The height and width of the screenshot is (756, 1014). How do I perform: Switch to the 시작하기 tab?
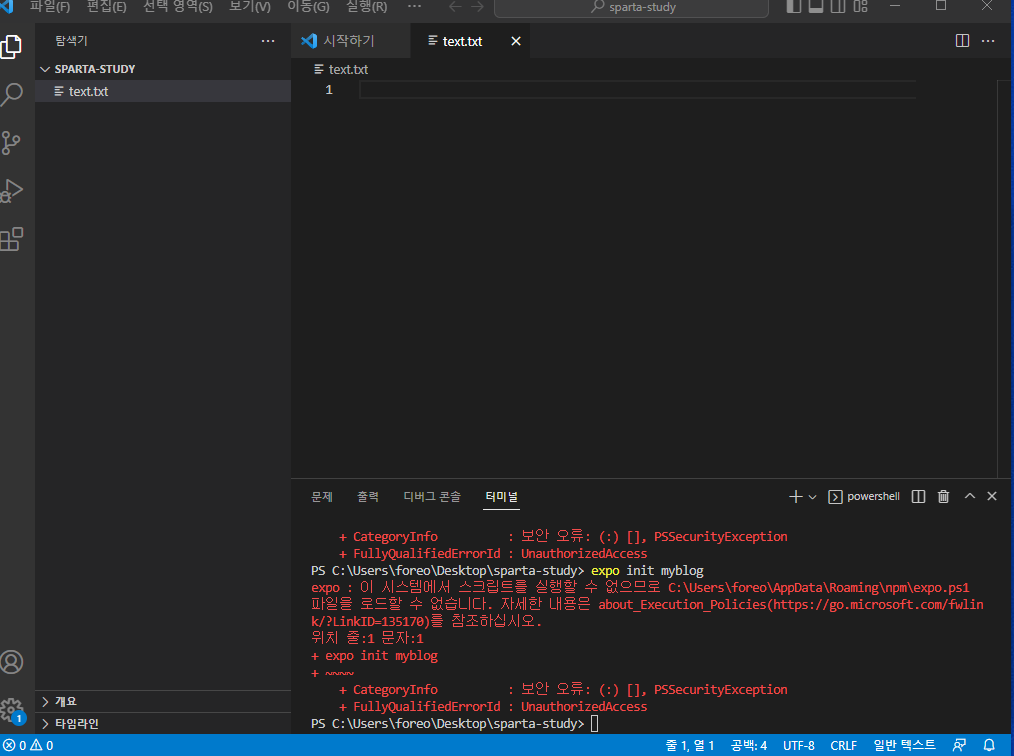click(350, 41)
